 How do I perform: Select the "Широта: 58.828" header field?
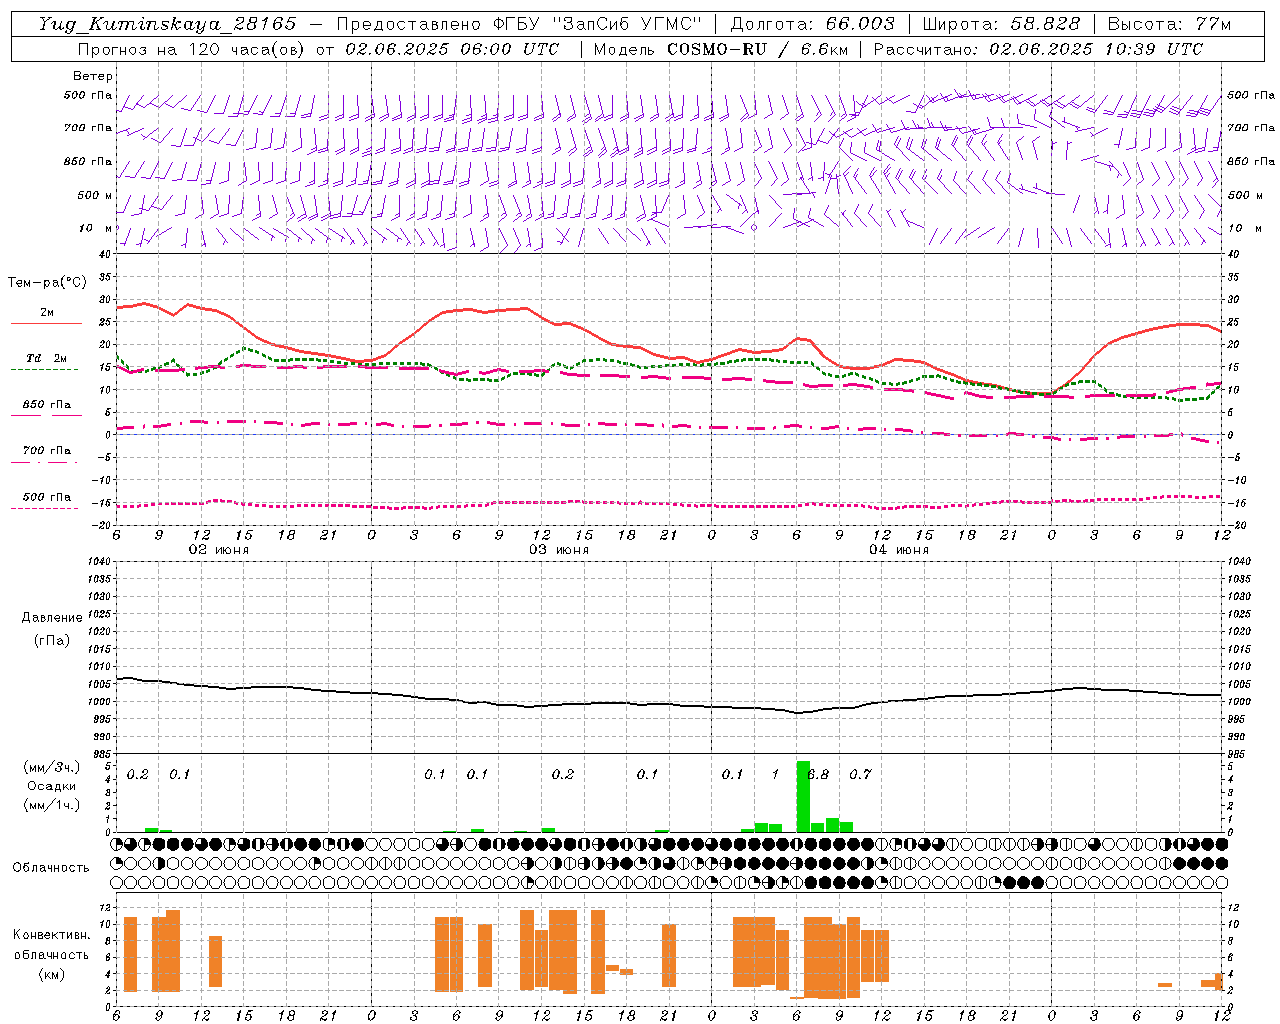[x=1001, y=24]
